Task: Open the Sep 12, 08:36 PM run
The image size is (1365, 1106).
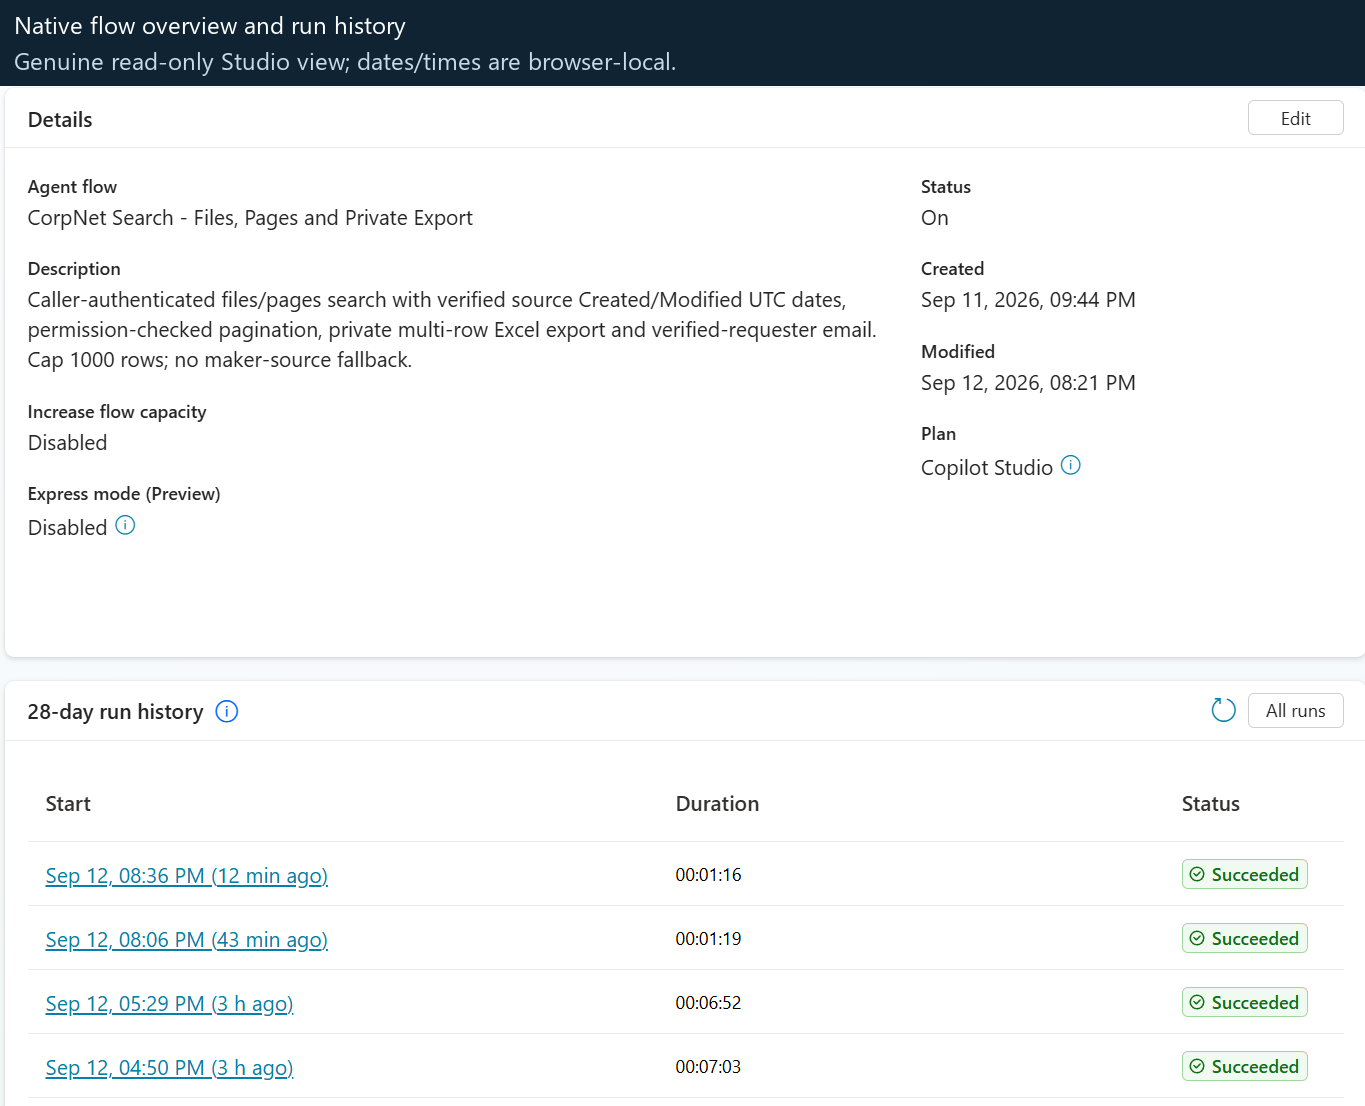Action: [x=187, y=876]
